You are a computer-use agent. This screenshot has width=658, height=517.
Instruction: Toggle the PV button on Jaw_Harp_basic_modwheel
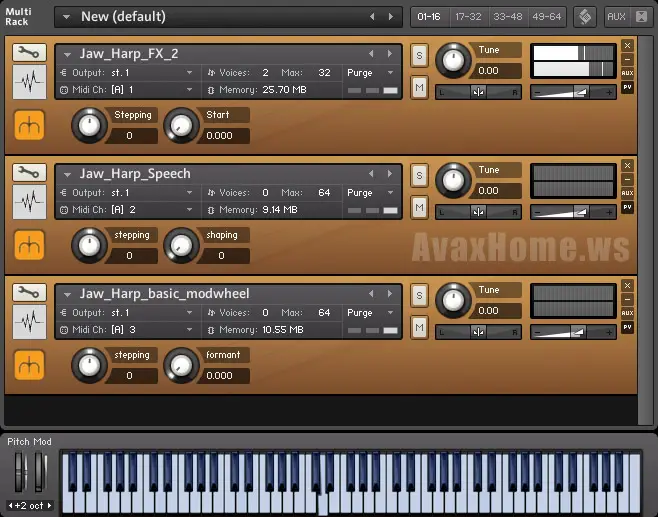[627, 327]
